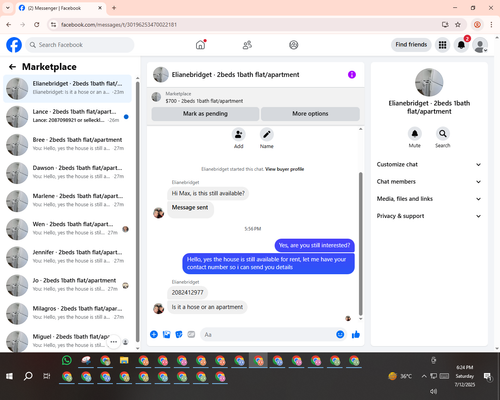
Task: Show hidden system tray icons
Action: (x=424, y=376)
